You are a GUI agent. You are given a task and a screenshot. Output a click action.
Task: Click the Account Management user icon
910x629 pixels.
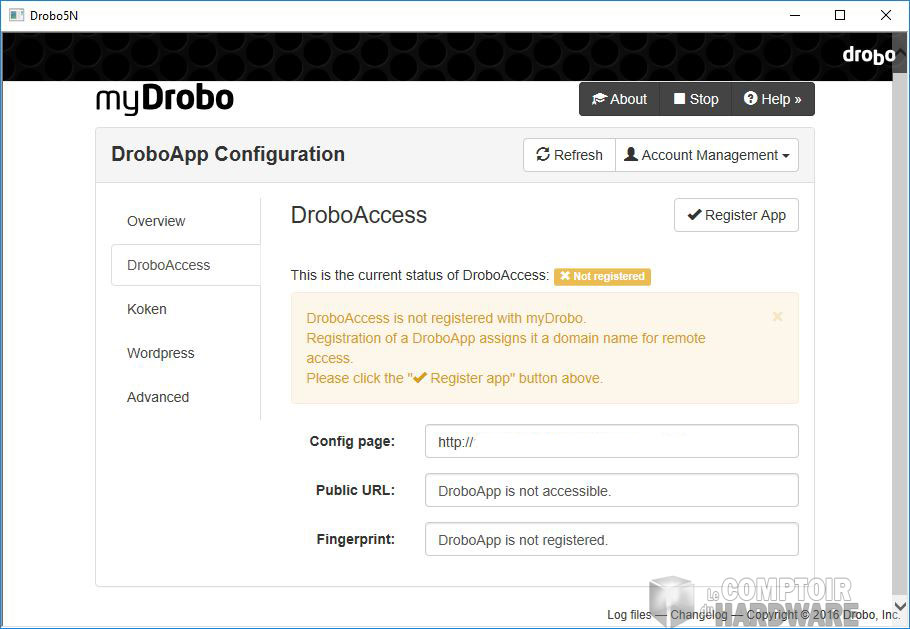631,155
